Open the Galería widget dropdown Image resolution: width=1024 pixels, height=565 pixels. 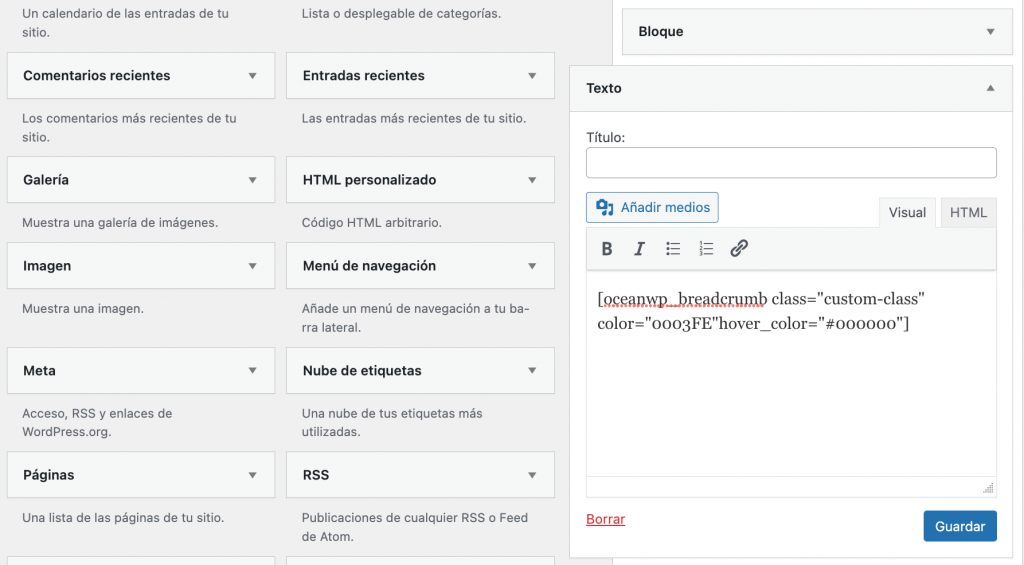click(253, 181)
